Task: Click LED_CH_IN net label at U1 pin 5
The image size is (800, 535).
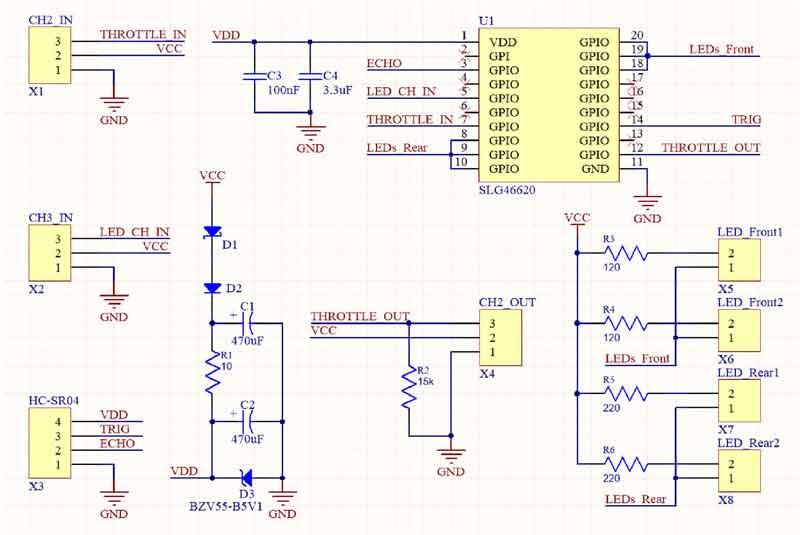Action: point(402,91)
